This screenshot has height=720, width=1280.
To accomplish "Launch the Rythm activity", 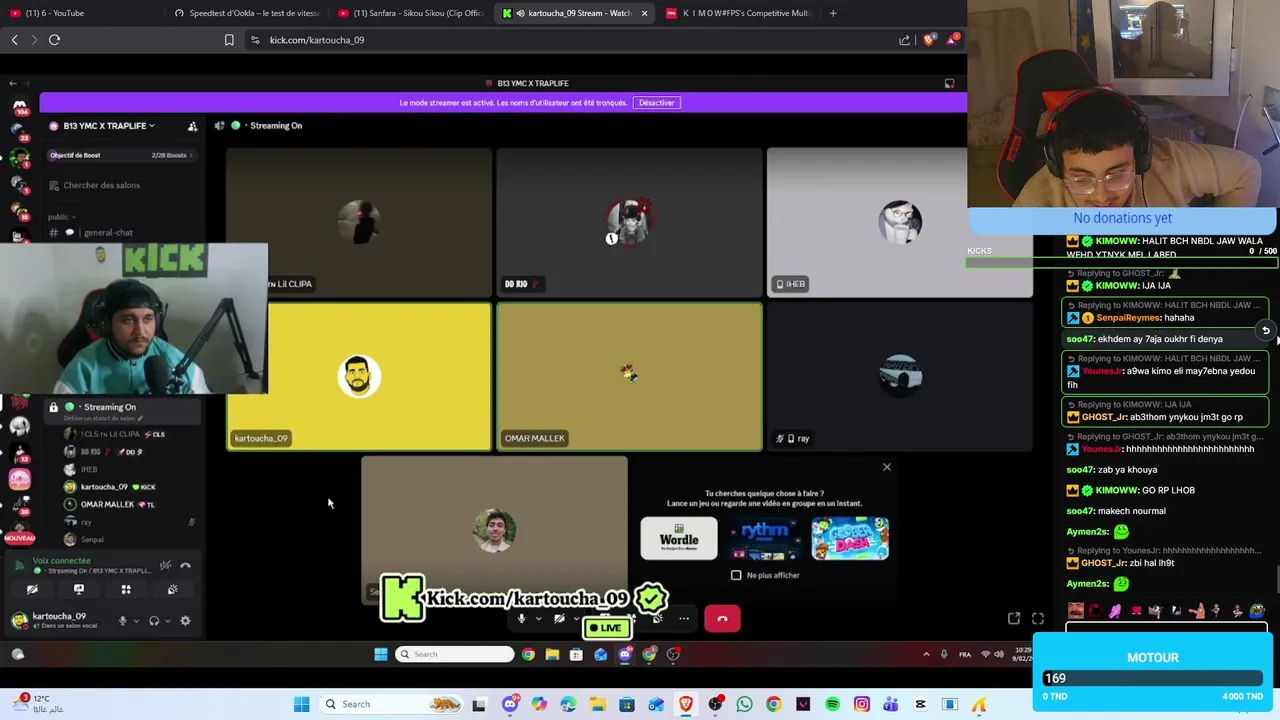I will (x=765, y=538).
